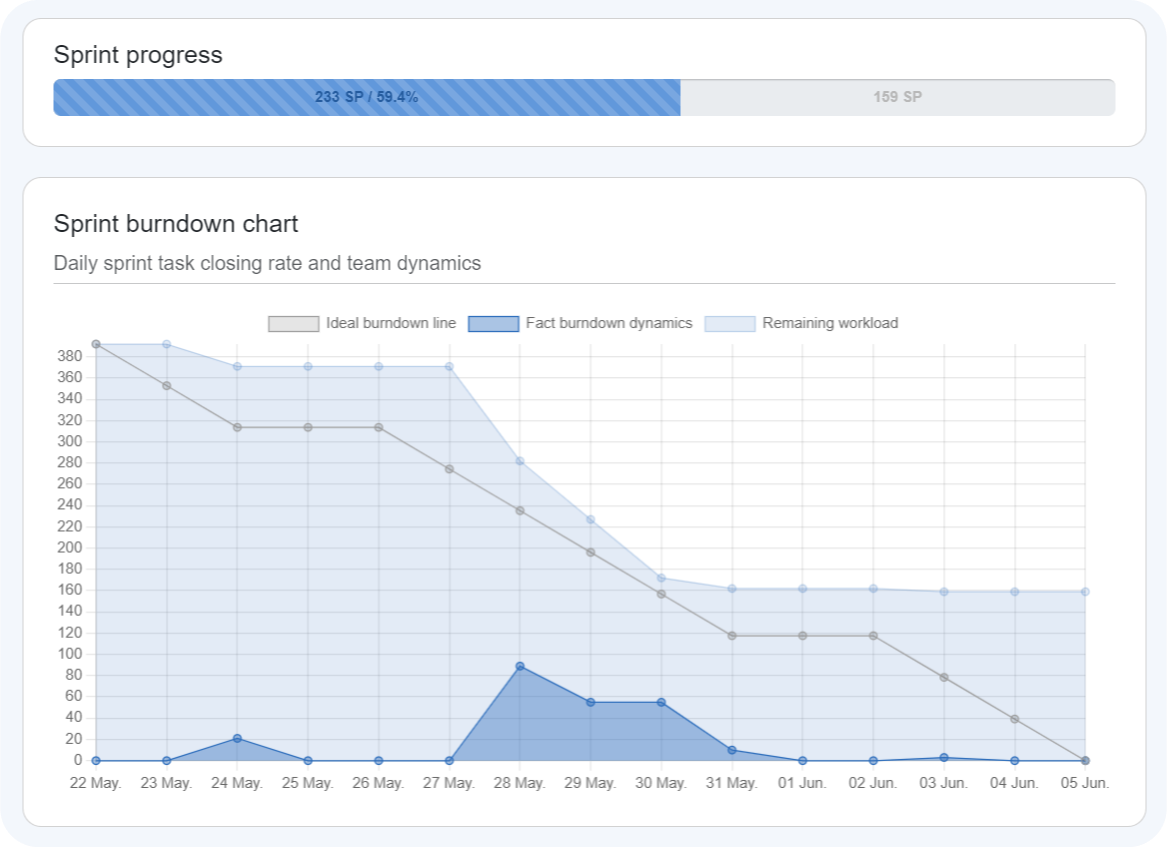Click the 01 Jun. x-axis date label
This screenshot has height=847, width=1167.
coord(802,783)
